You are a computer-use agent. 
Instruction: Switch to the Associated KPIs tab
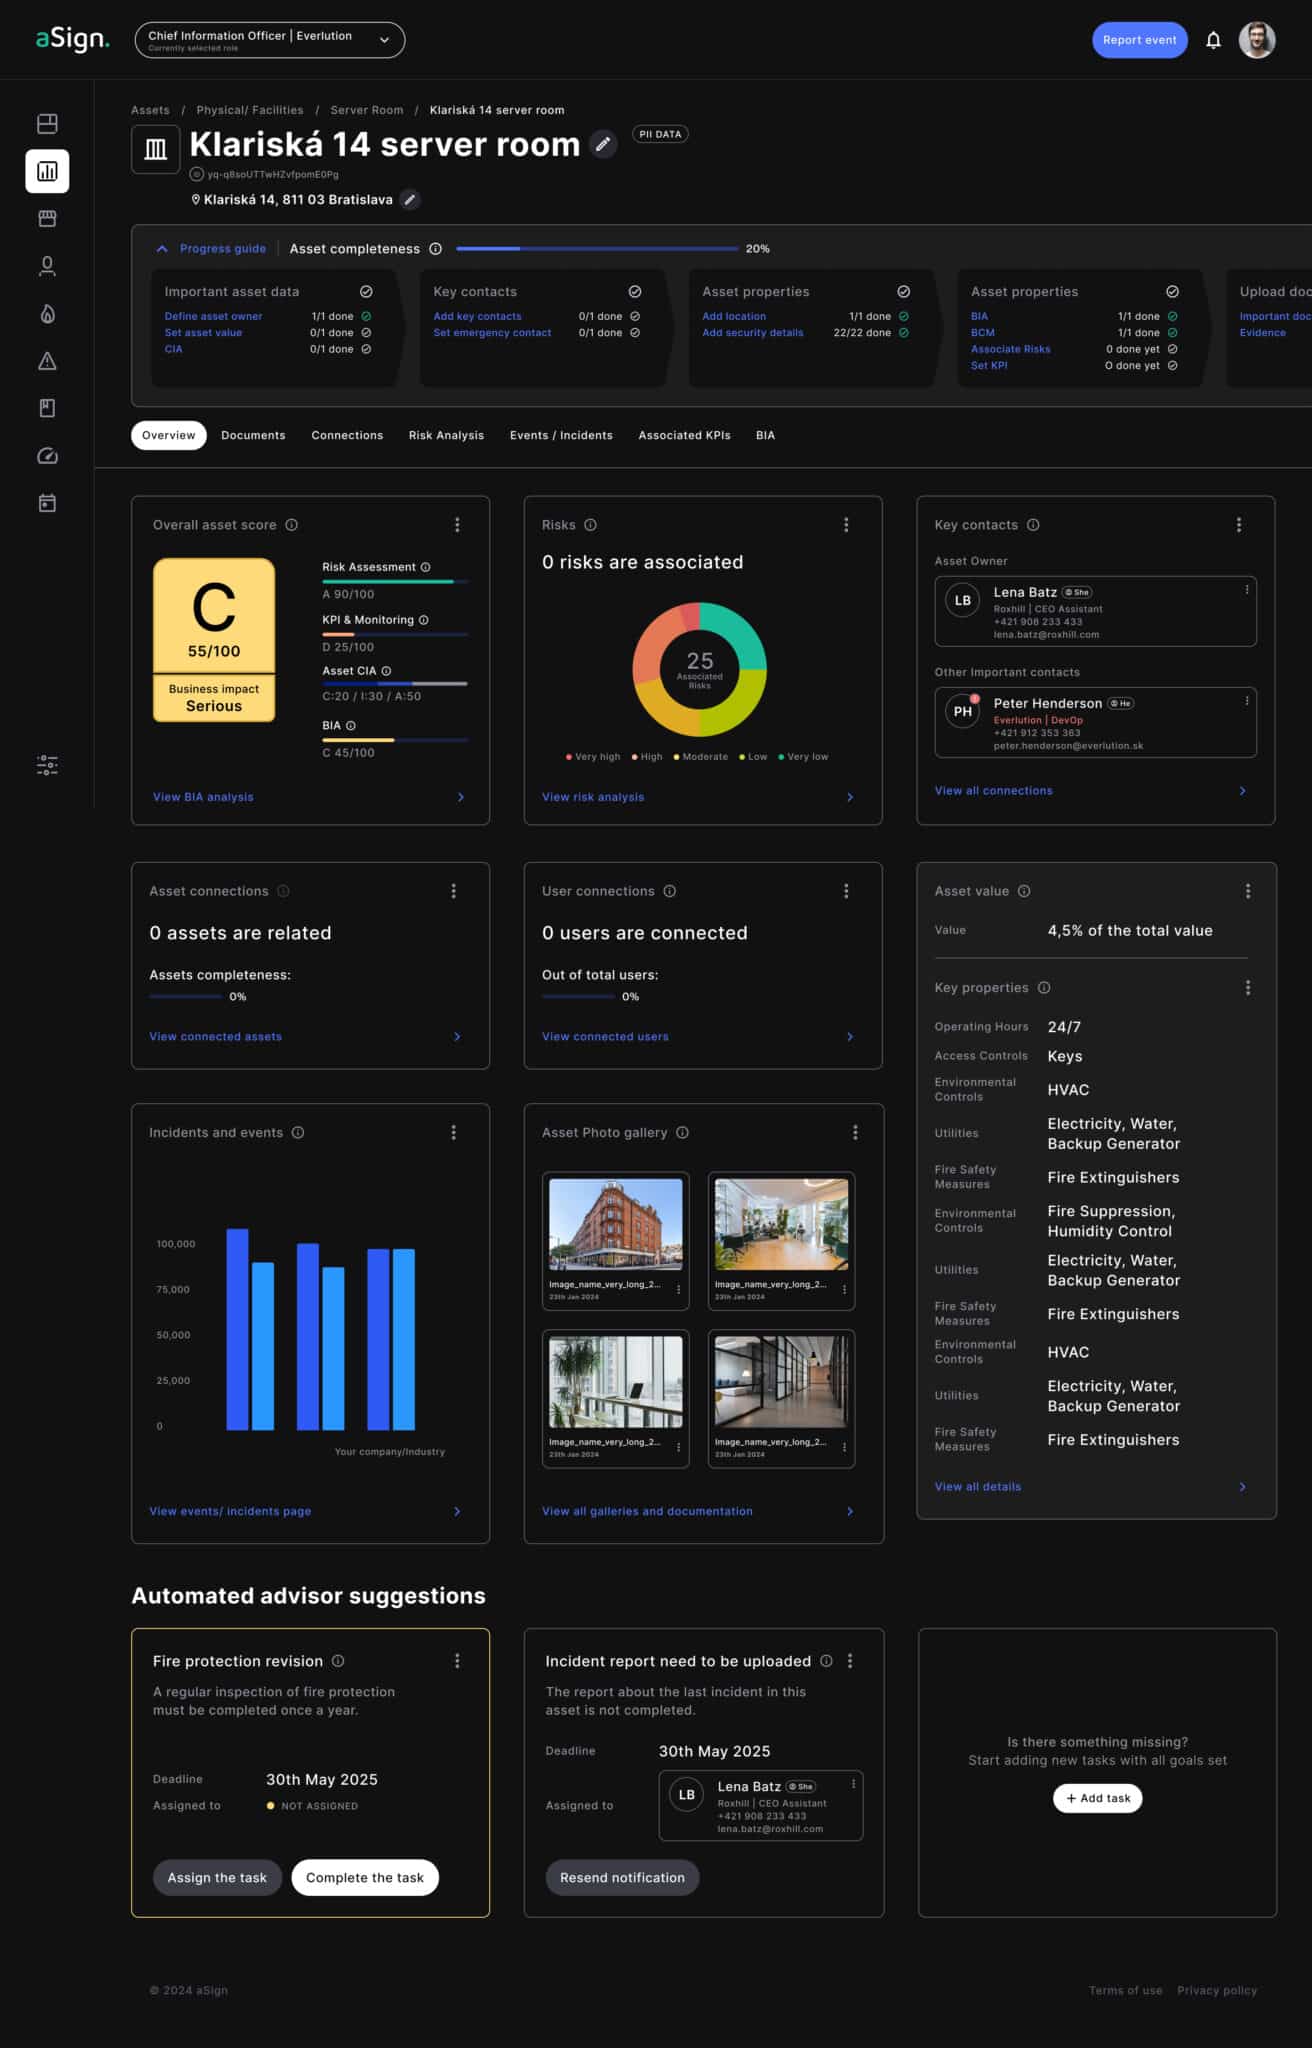684,436
